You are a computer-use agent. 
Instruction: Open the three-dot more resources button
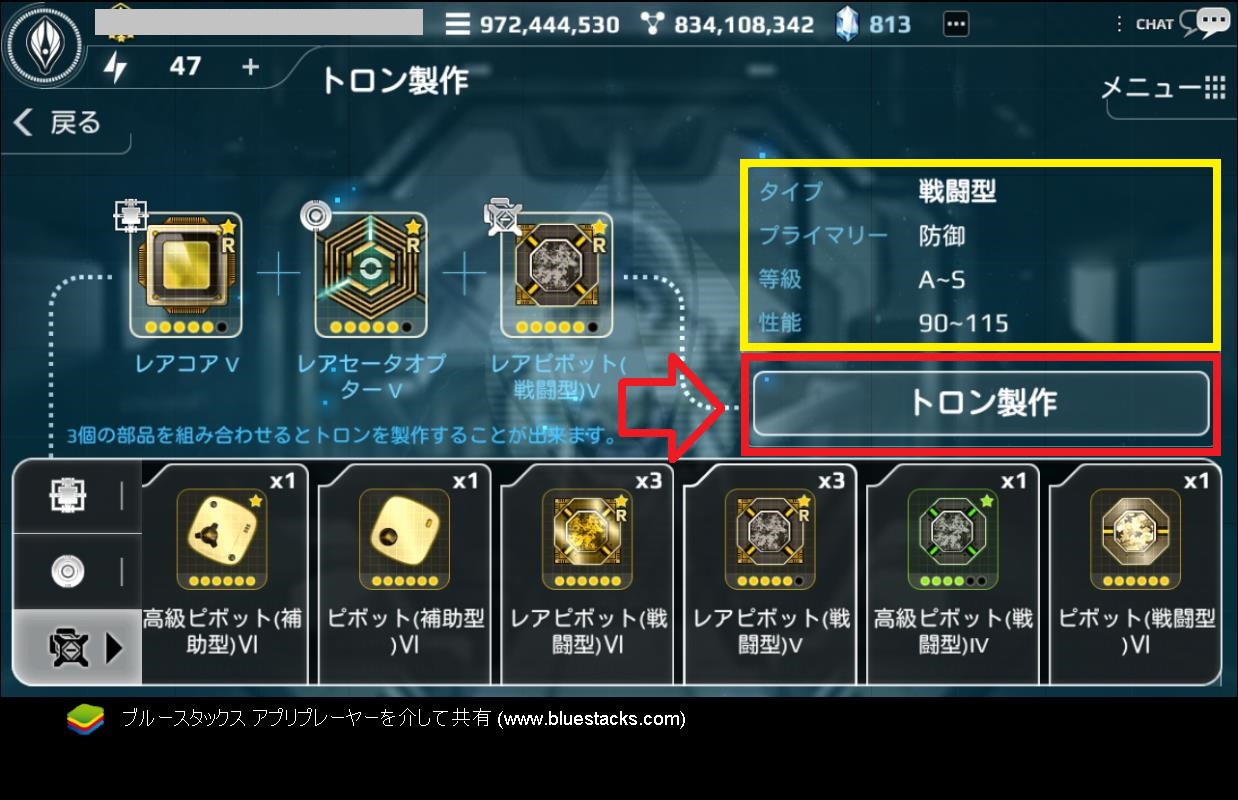point(956,24)
